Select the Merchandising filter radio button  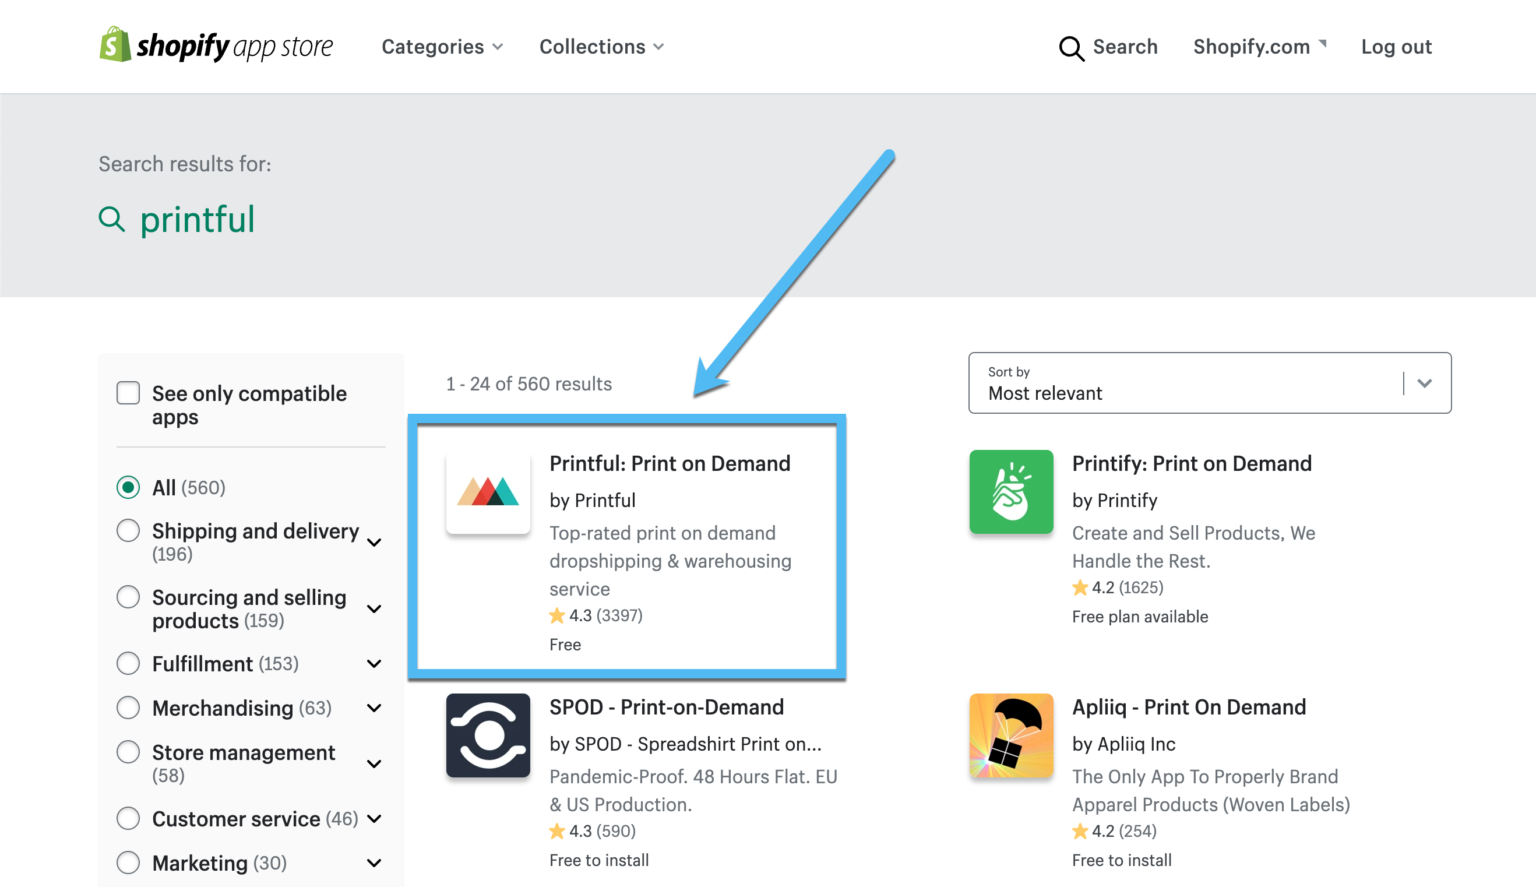[x=128, y=707]
